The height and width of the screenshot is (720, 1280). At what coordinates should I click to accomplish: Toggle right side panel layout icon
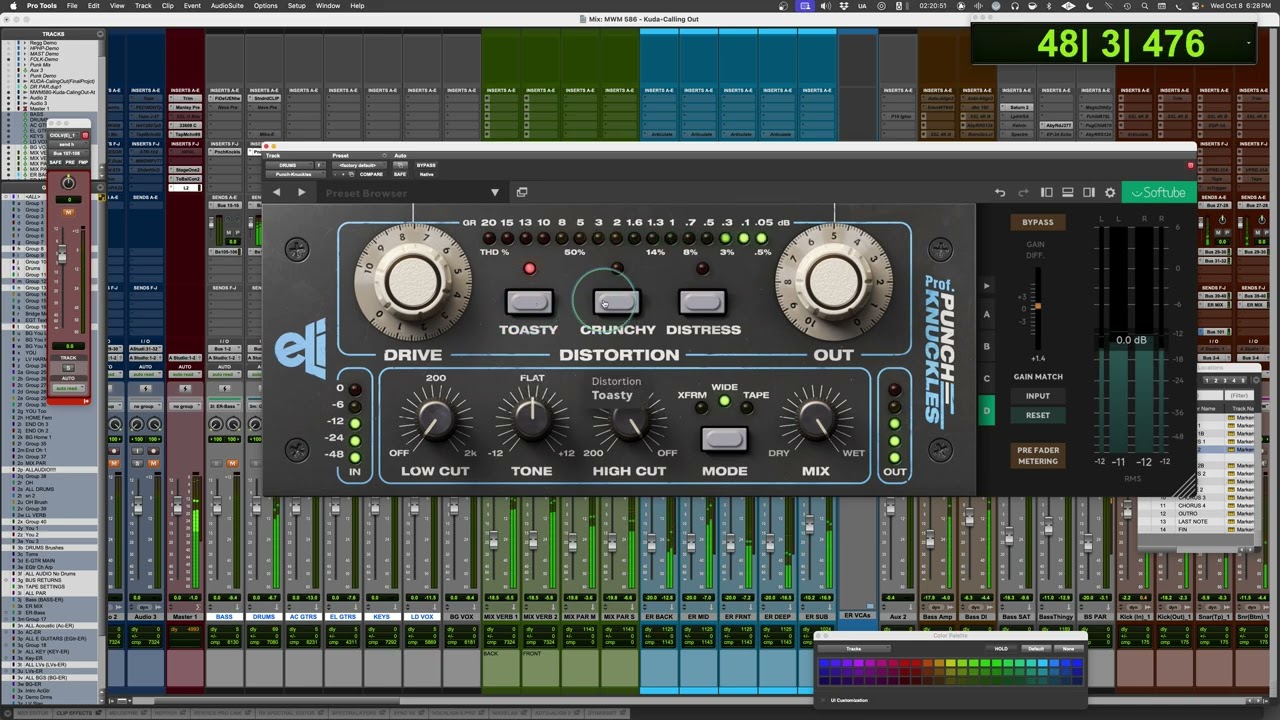pyautogui.click(x=1088, y=192)
